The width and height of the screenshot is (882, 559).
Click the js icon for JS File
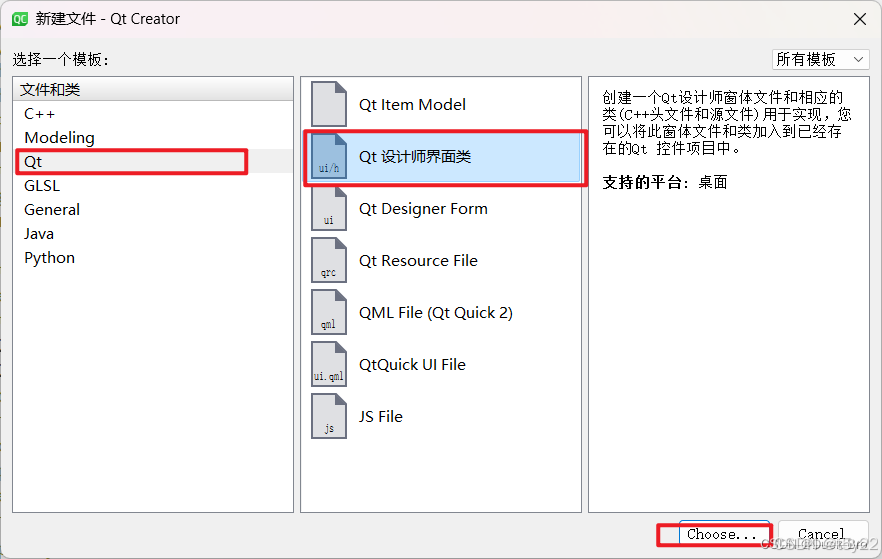[x=329, y=417]
